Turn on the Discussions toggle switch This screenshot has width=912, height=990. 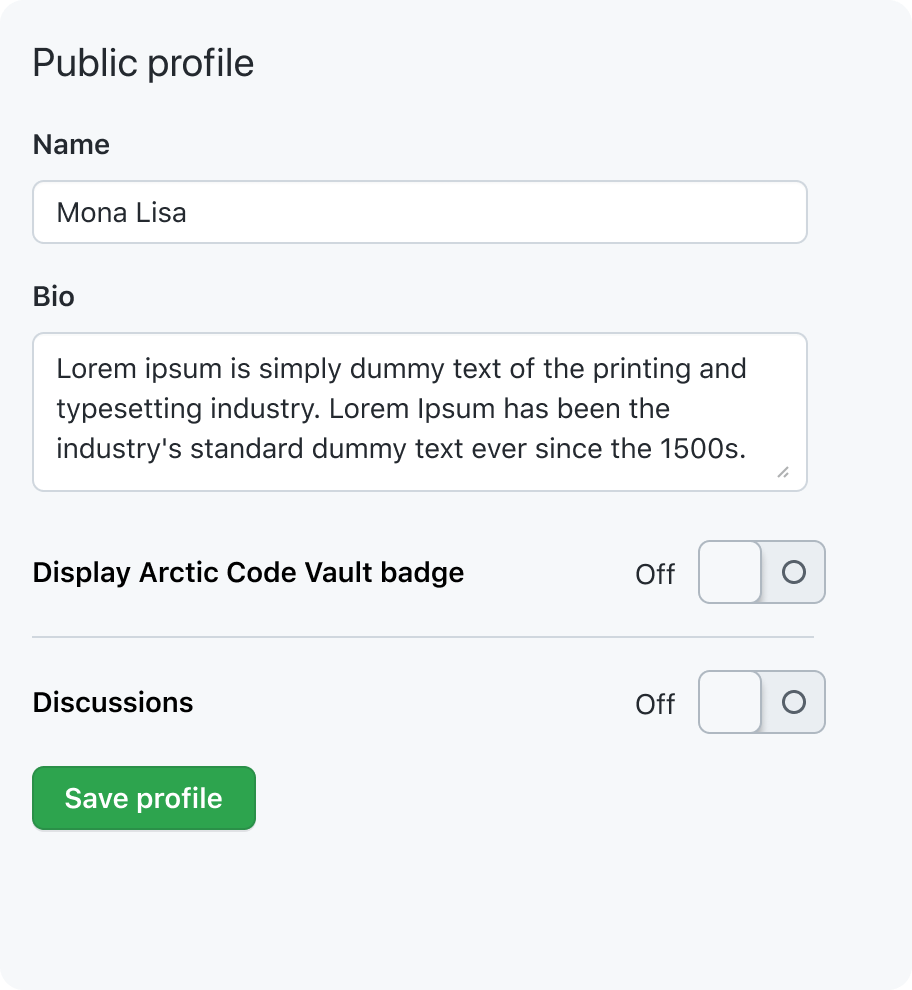click(761, 702)
